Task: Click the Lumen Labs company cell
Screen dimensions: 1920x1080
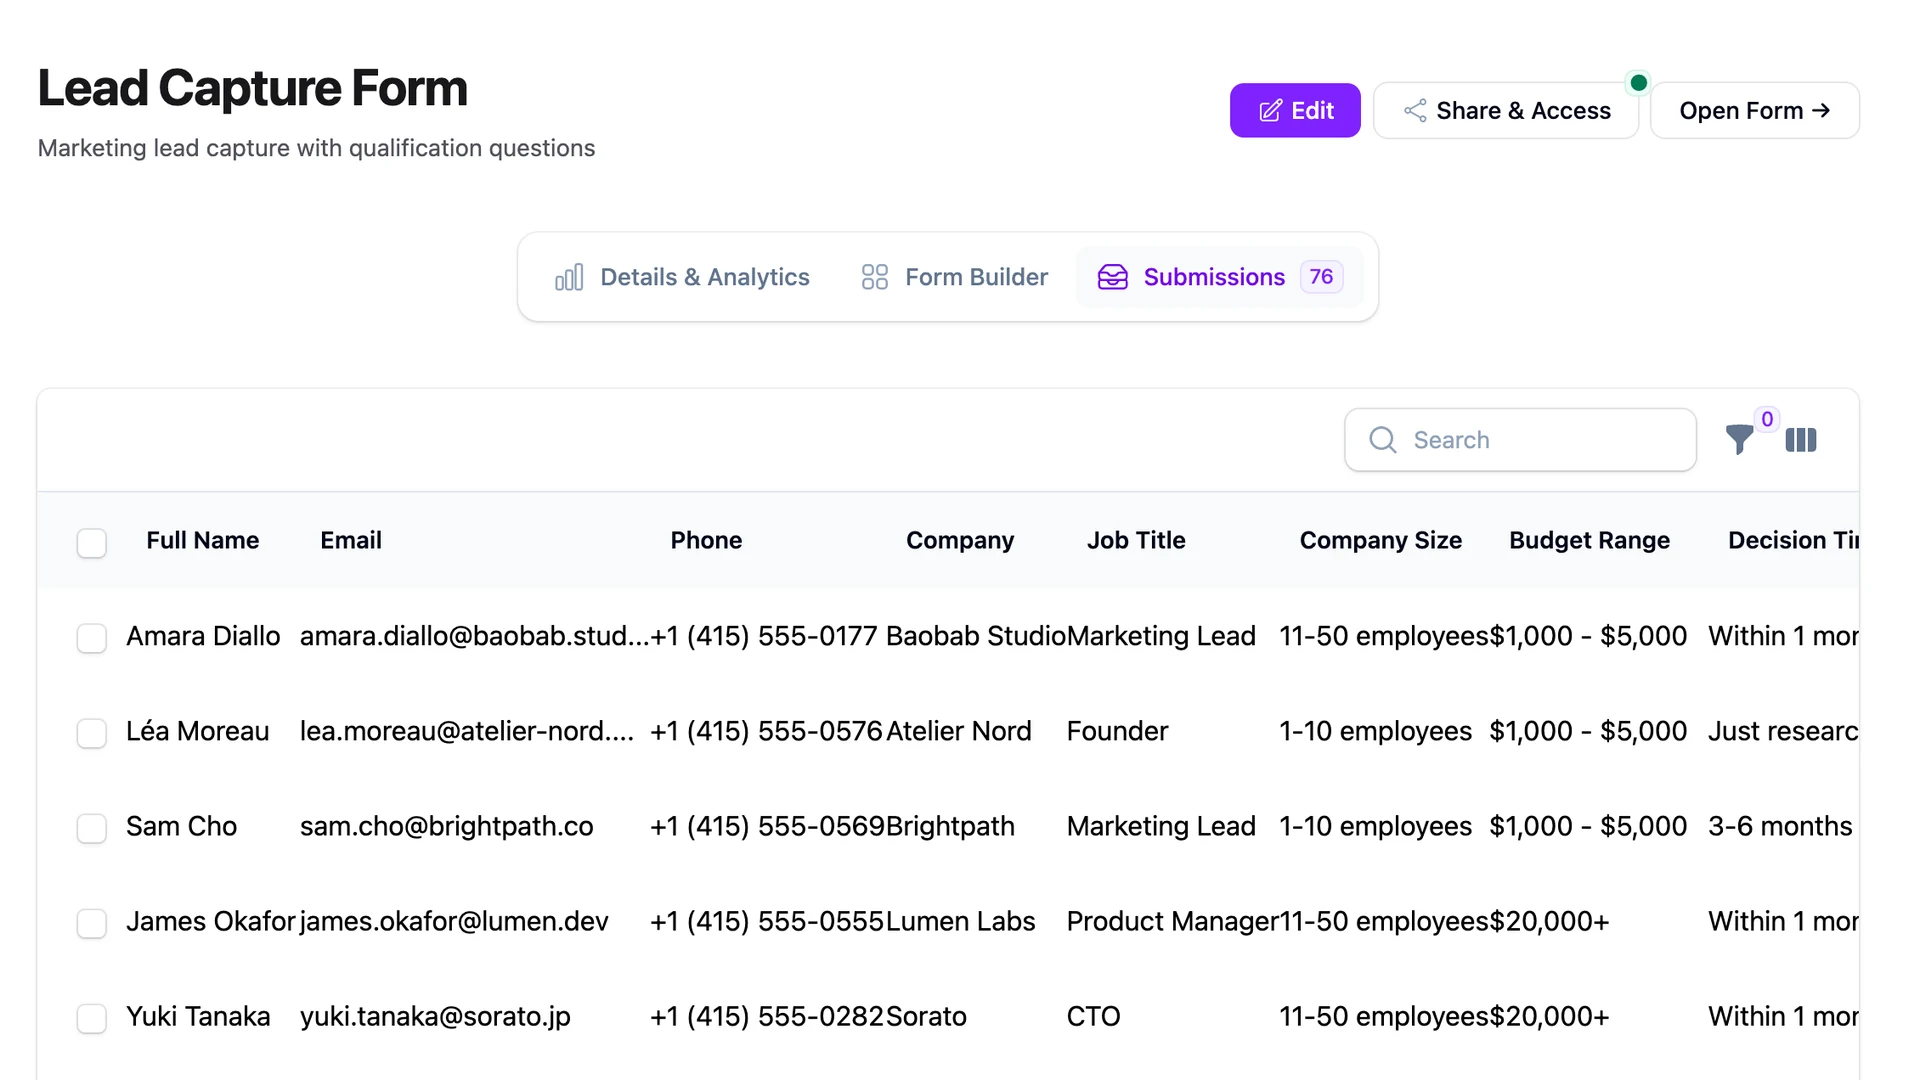Action: 961,921
